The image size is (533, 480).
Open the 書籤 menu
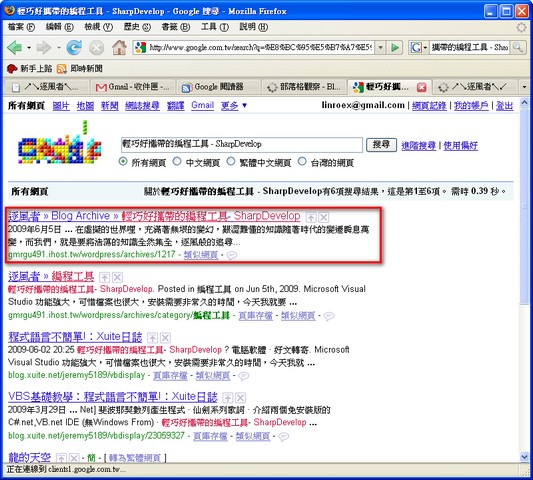click(x=176, y=27)
